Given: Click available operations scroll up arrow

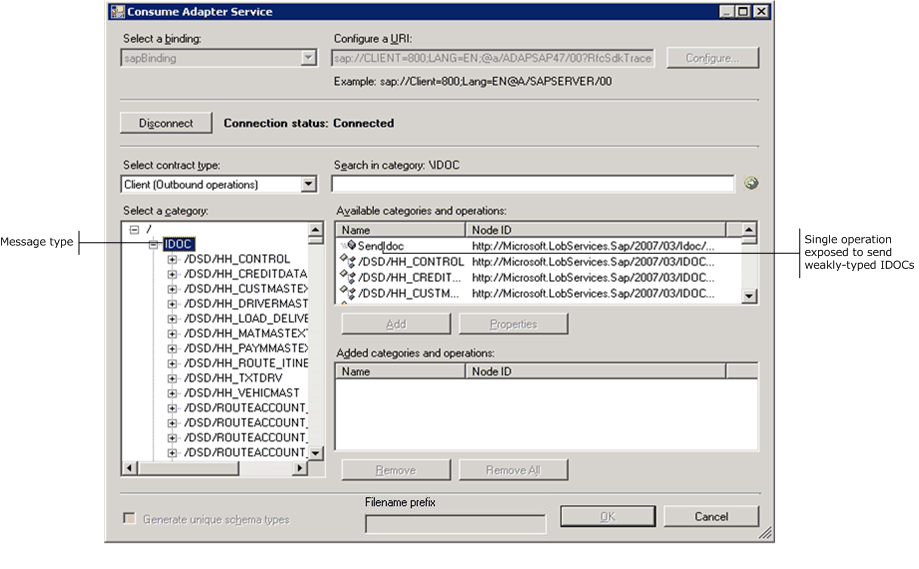Looking at the screenshot, I should tap(749, 230).
